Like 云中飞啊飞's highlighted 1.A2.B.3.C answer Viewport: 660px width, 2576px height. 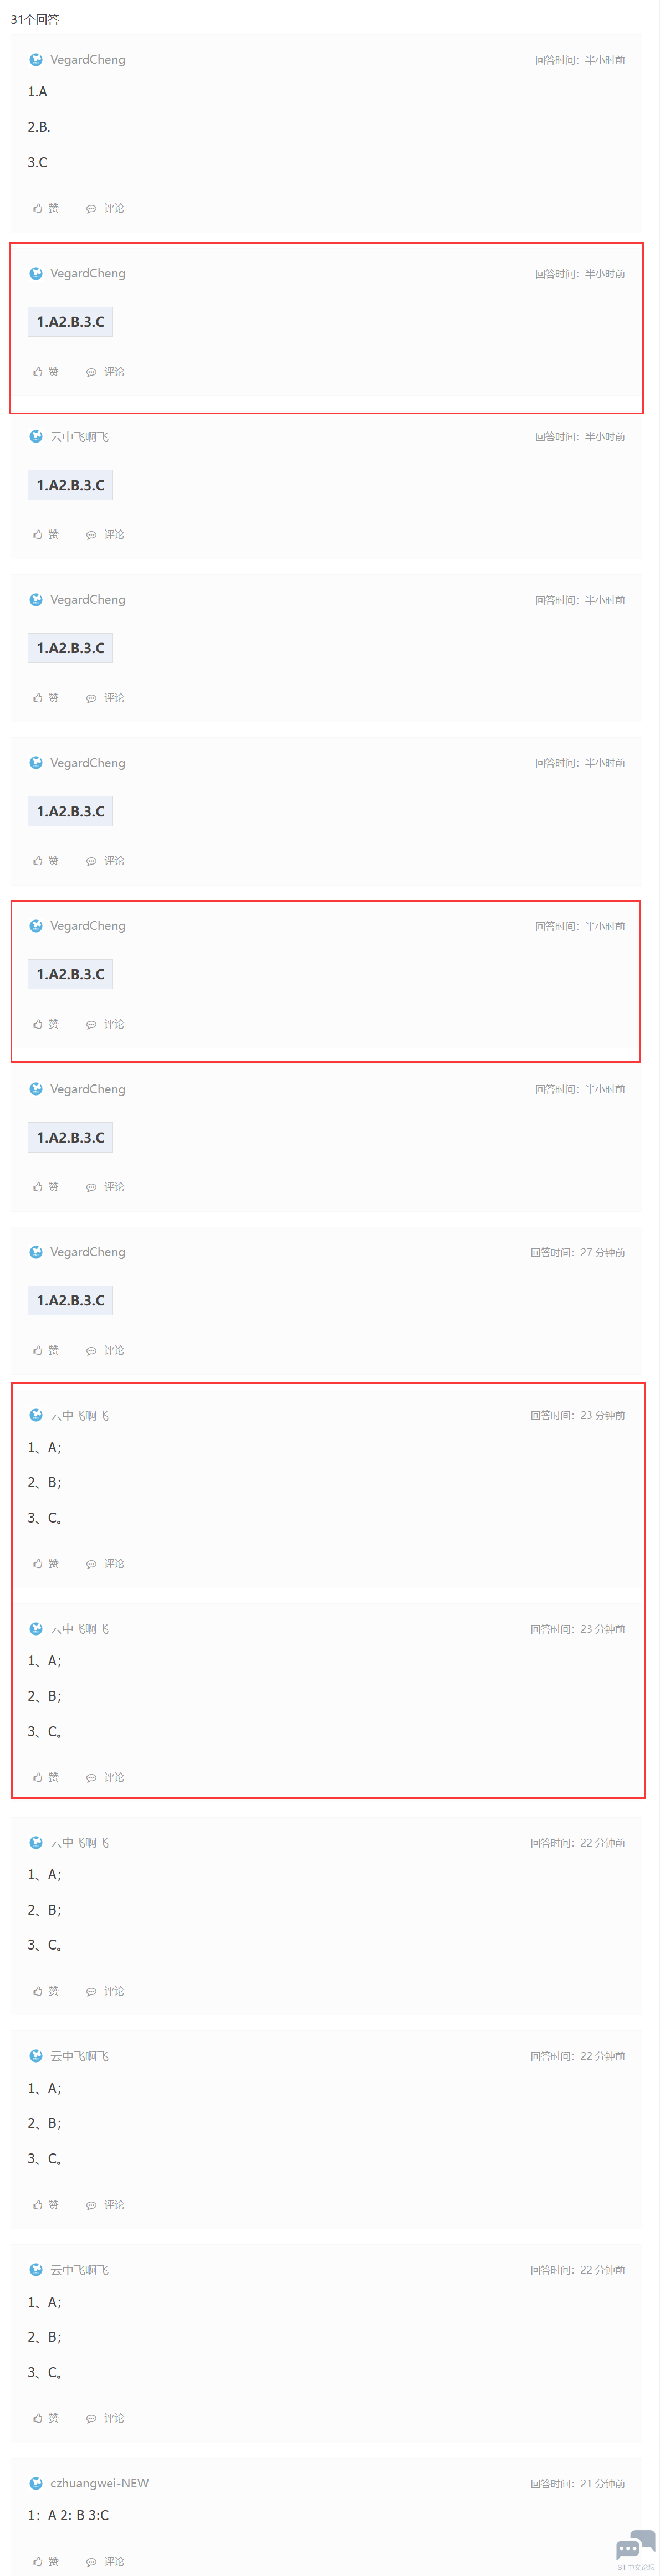click(46, 534)
